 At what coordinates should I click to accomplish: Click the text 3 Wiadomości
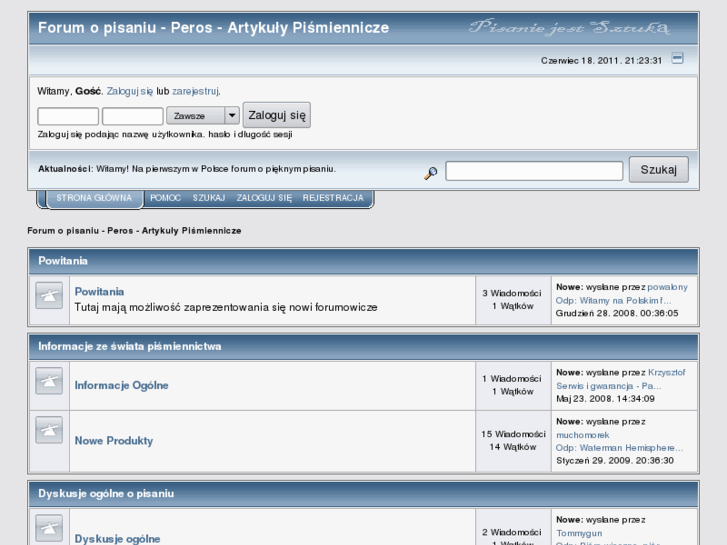[512, 293]
